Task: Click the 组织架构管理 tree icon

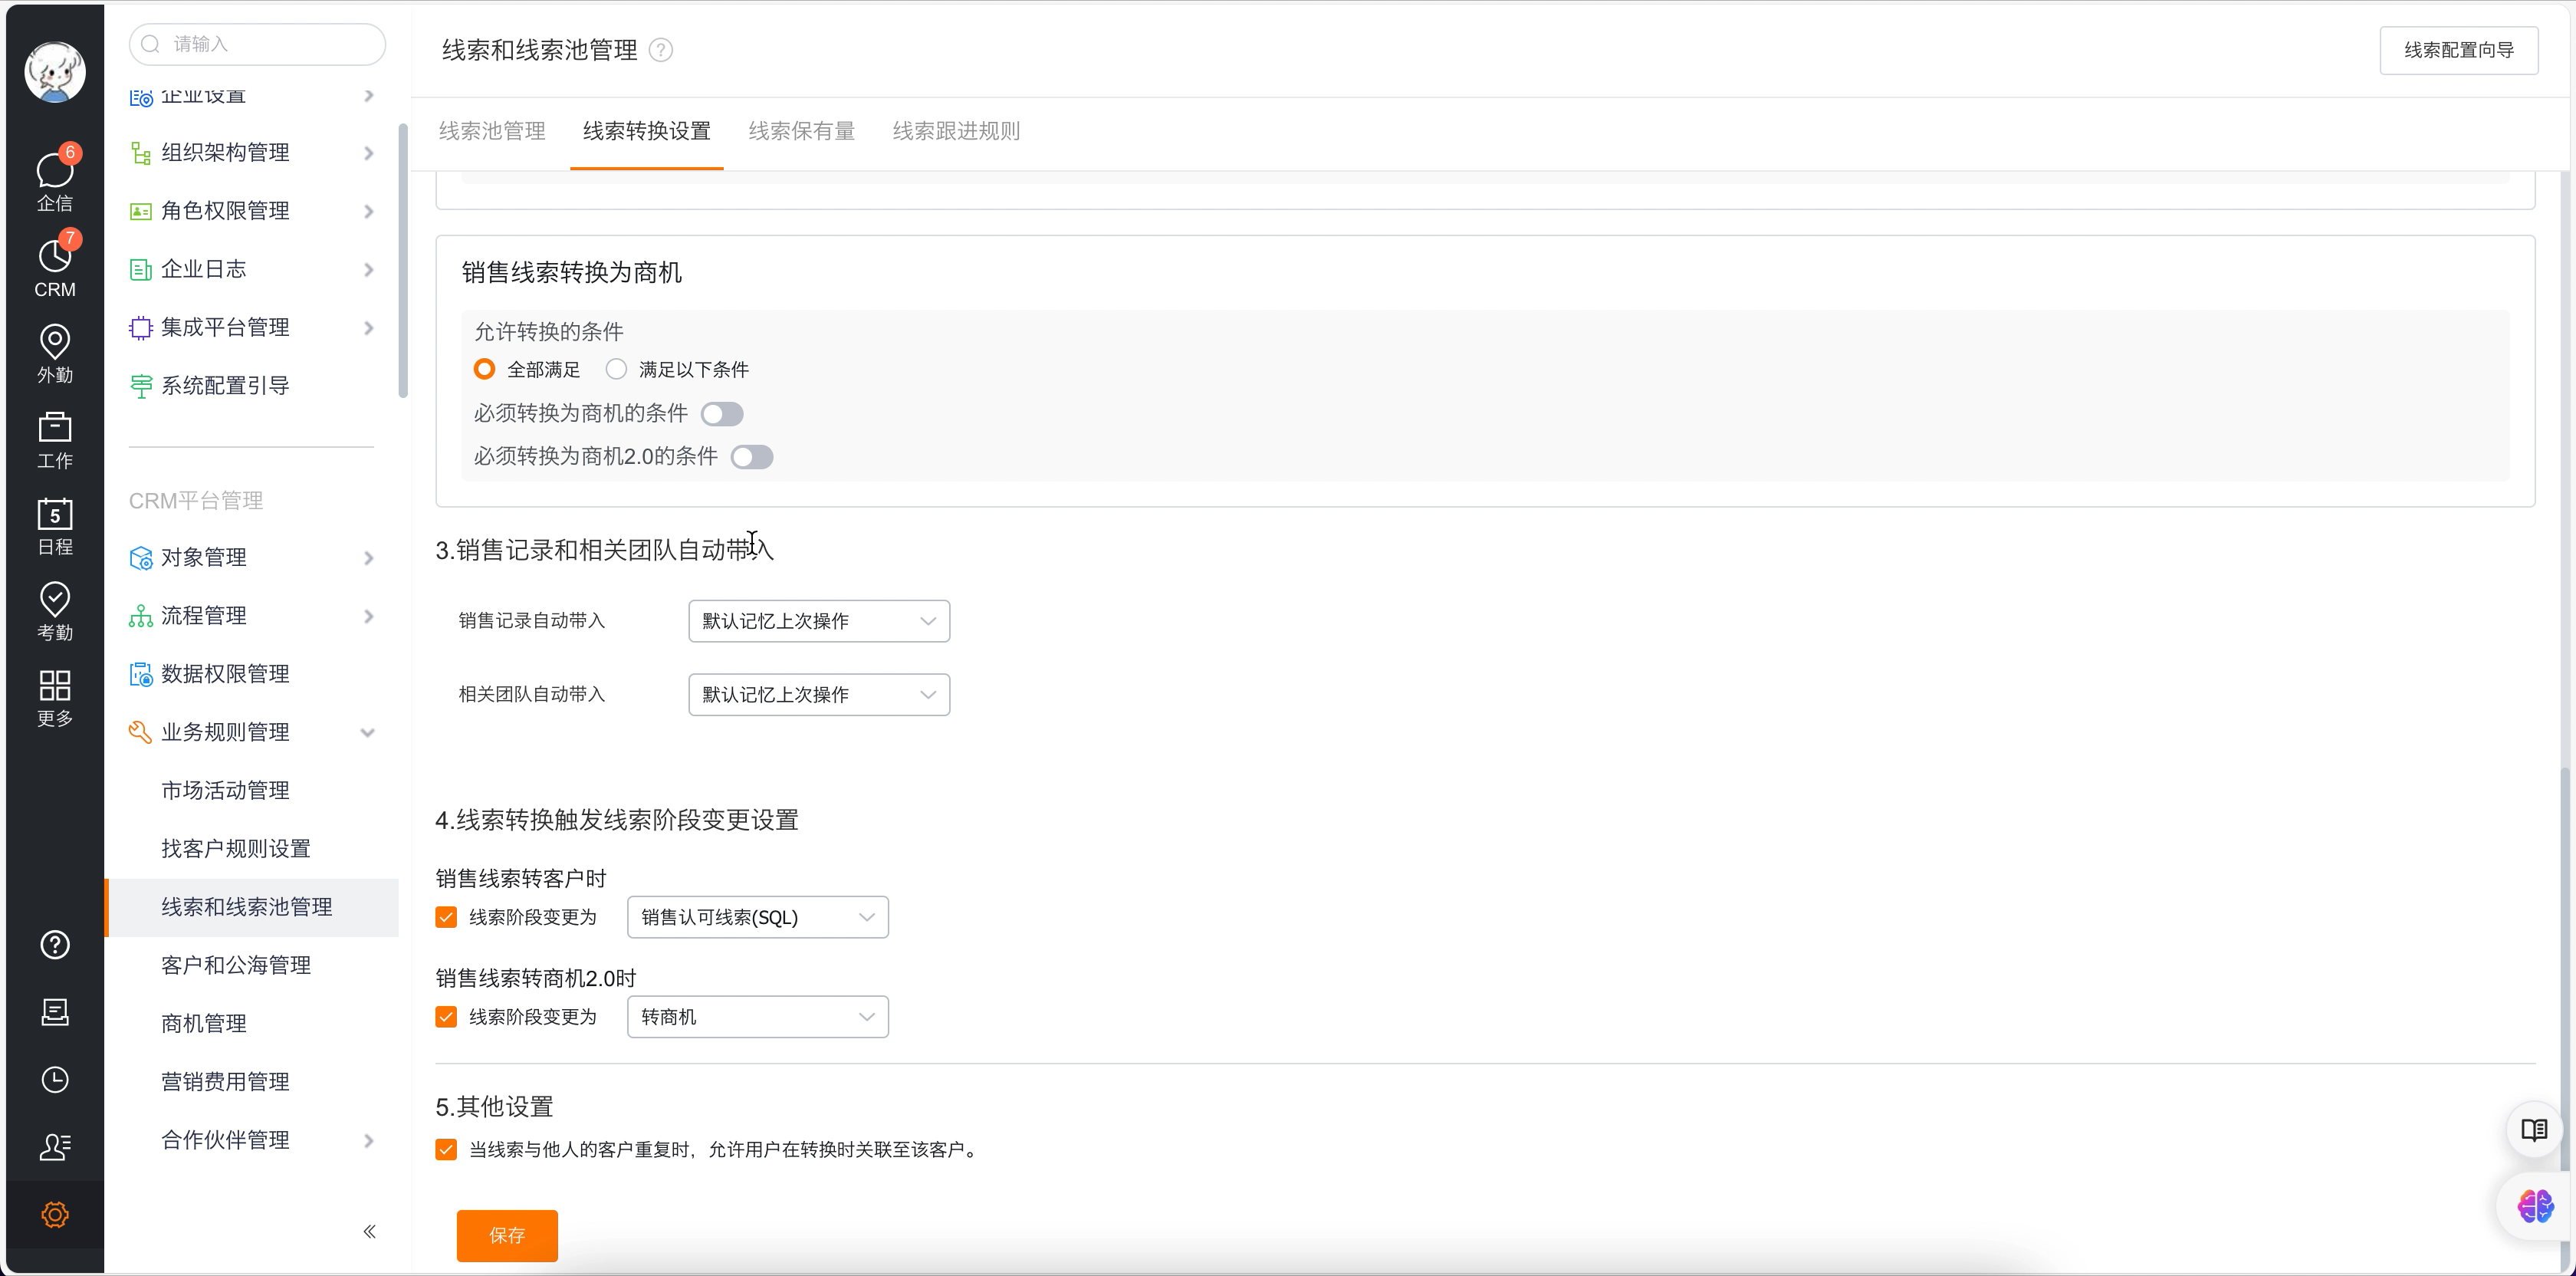Action: tap(141, 153)
